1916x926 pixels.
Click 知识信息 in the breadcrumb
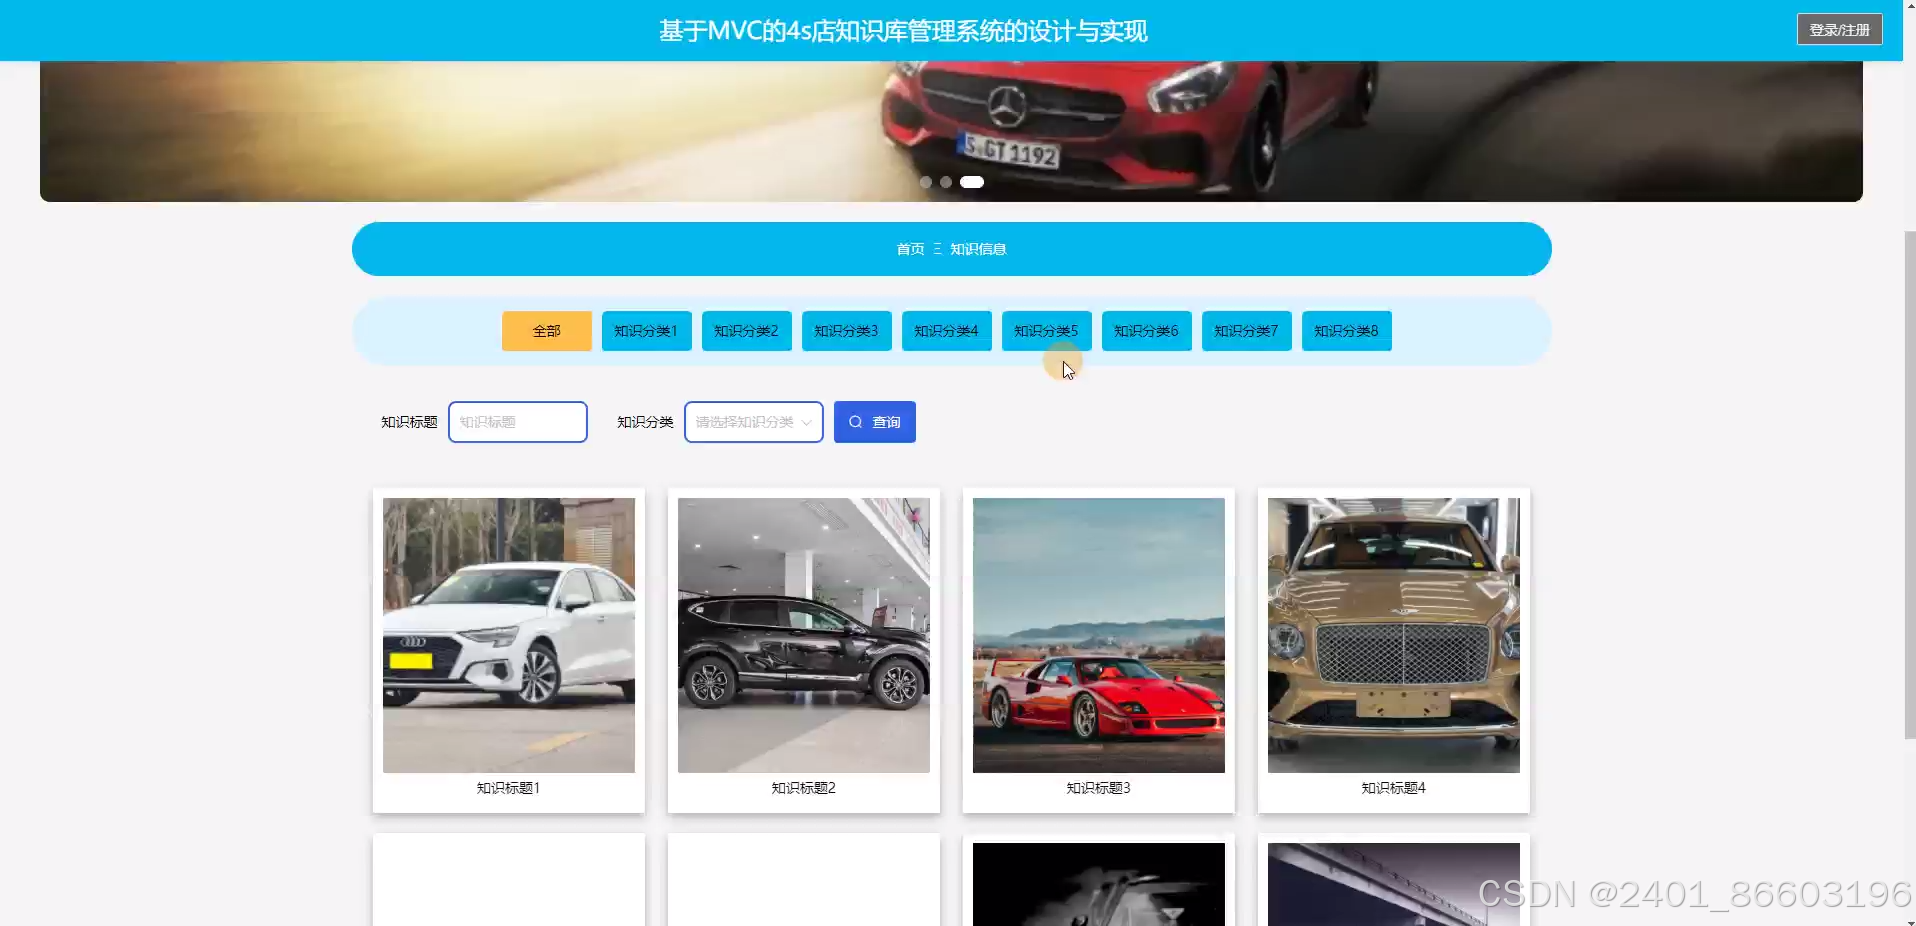[x=978, y=249]
